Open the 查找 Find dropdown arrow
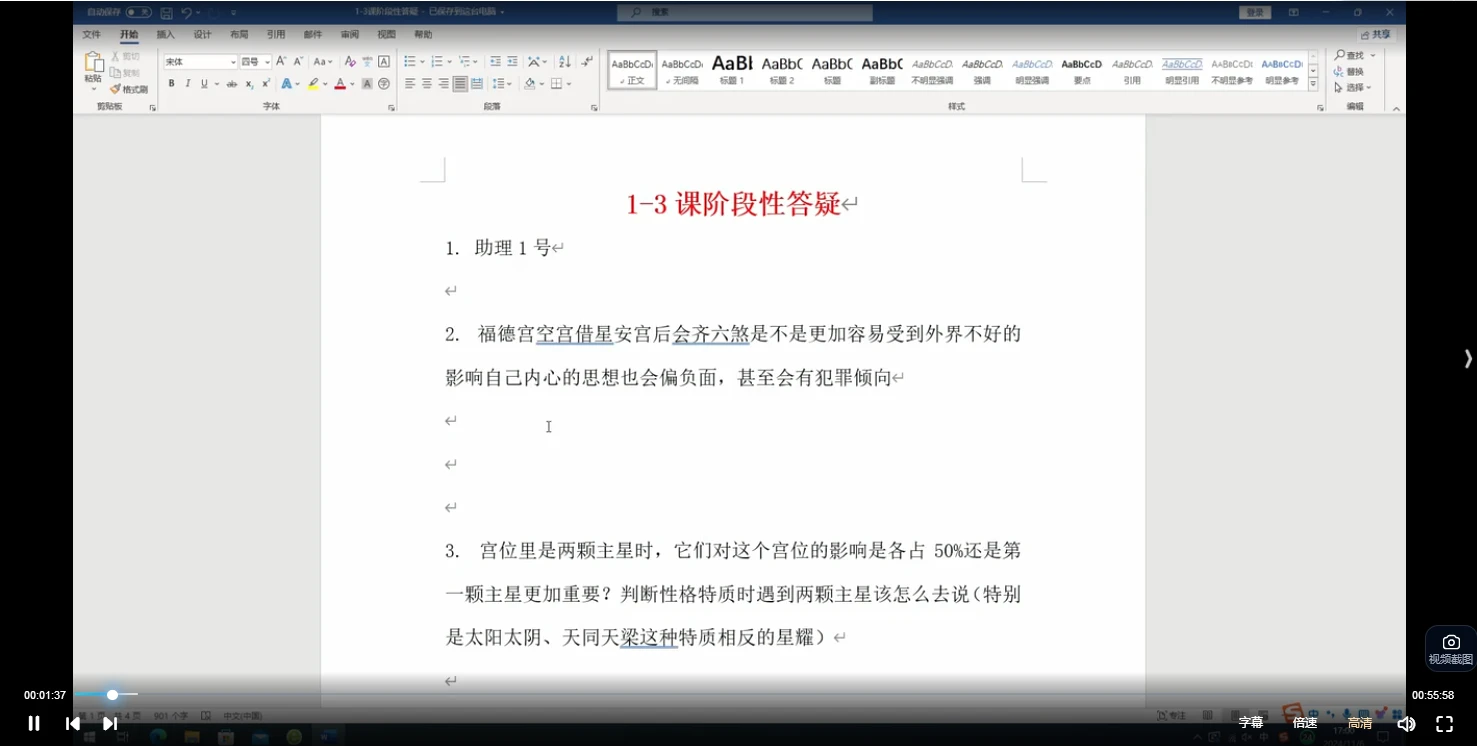Image resolution: width=1477 pixels, height=746 pixels. point(1373,56)
